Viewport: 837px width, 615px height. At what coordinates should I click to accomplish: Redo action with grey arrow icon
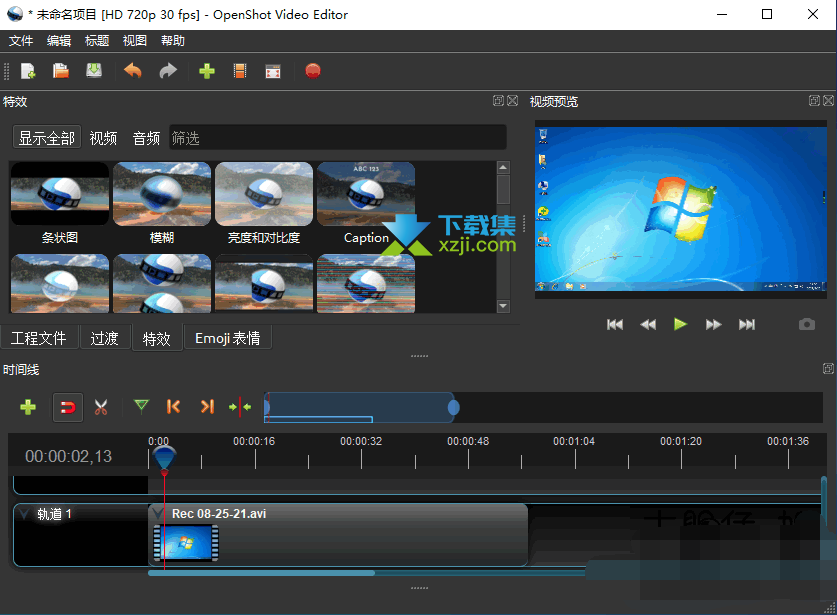point(168,71)
